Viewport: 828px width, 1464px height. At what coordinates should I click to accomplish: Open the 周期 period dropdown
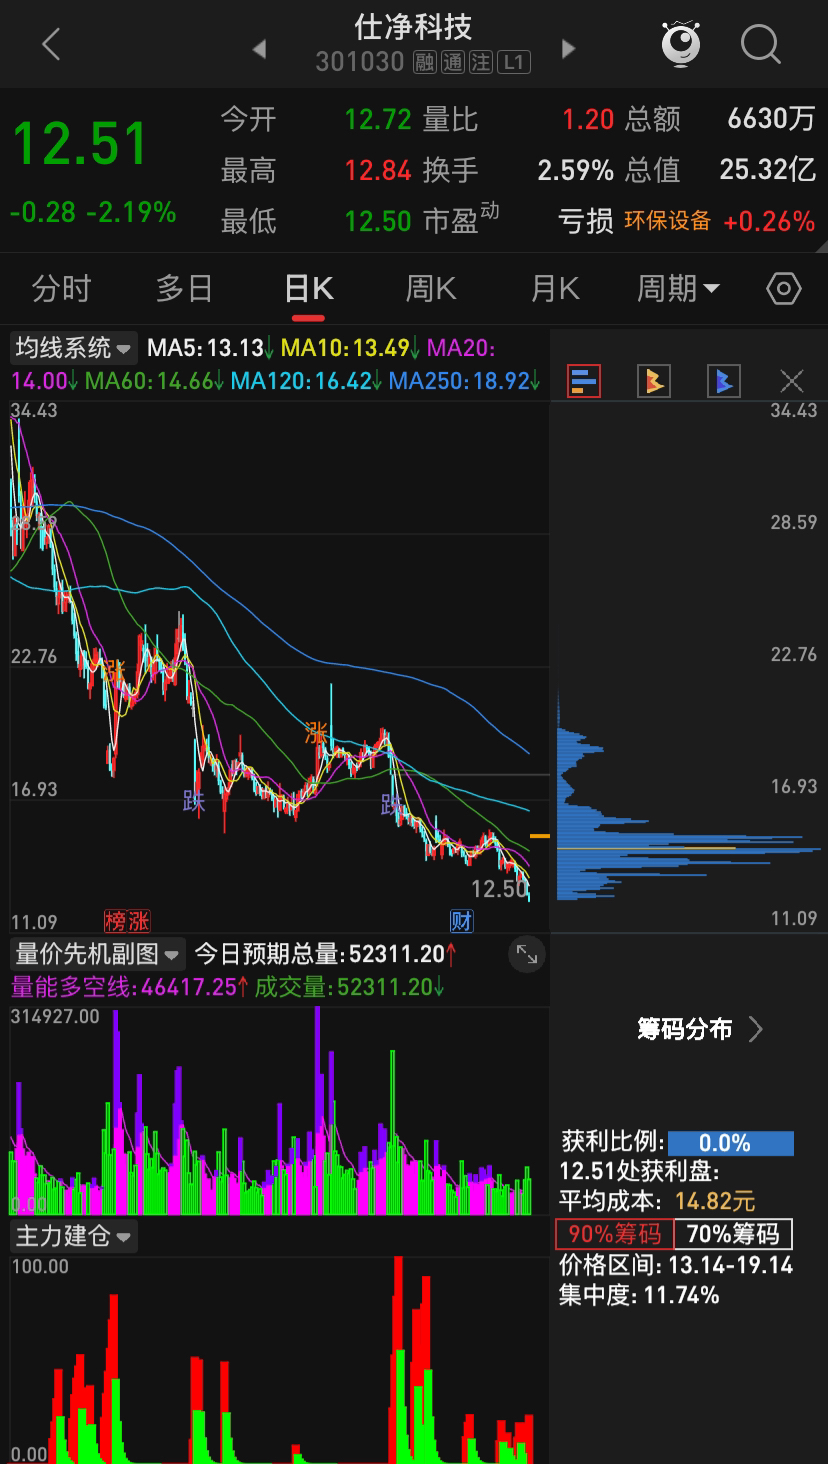[x=679, y=289]
